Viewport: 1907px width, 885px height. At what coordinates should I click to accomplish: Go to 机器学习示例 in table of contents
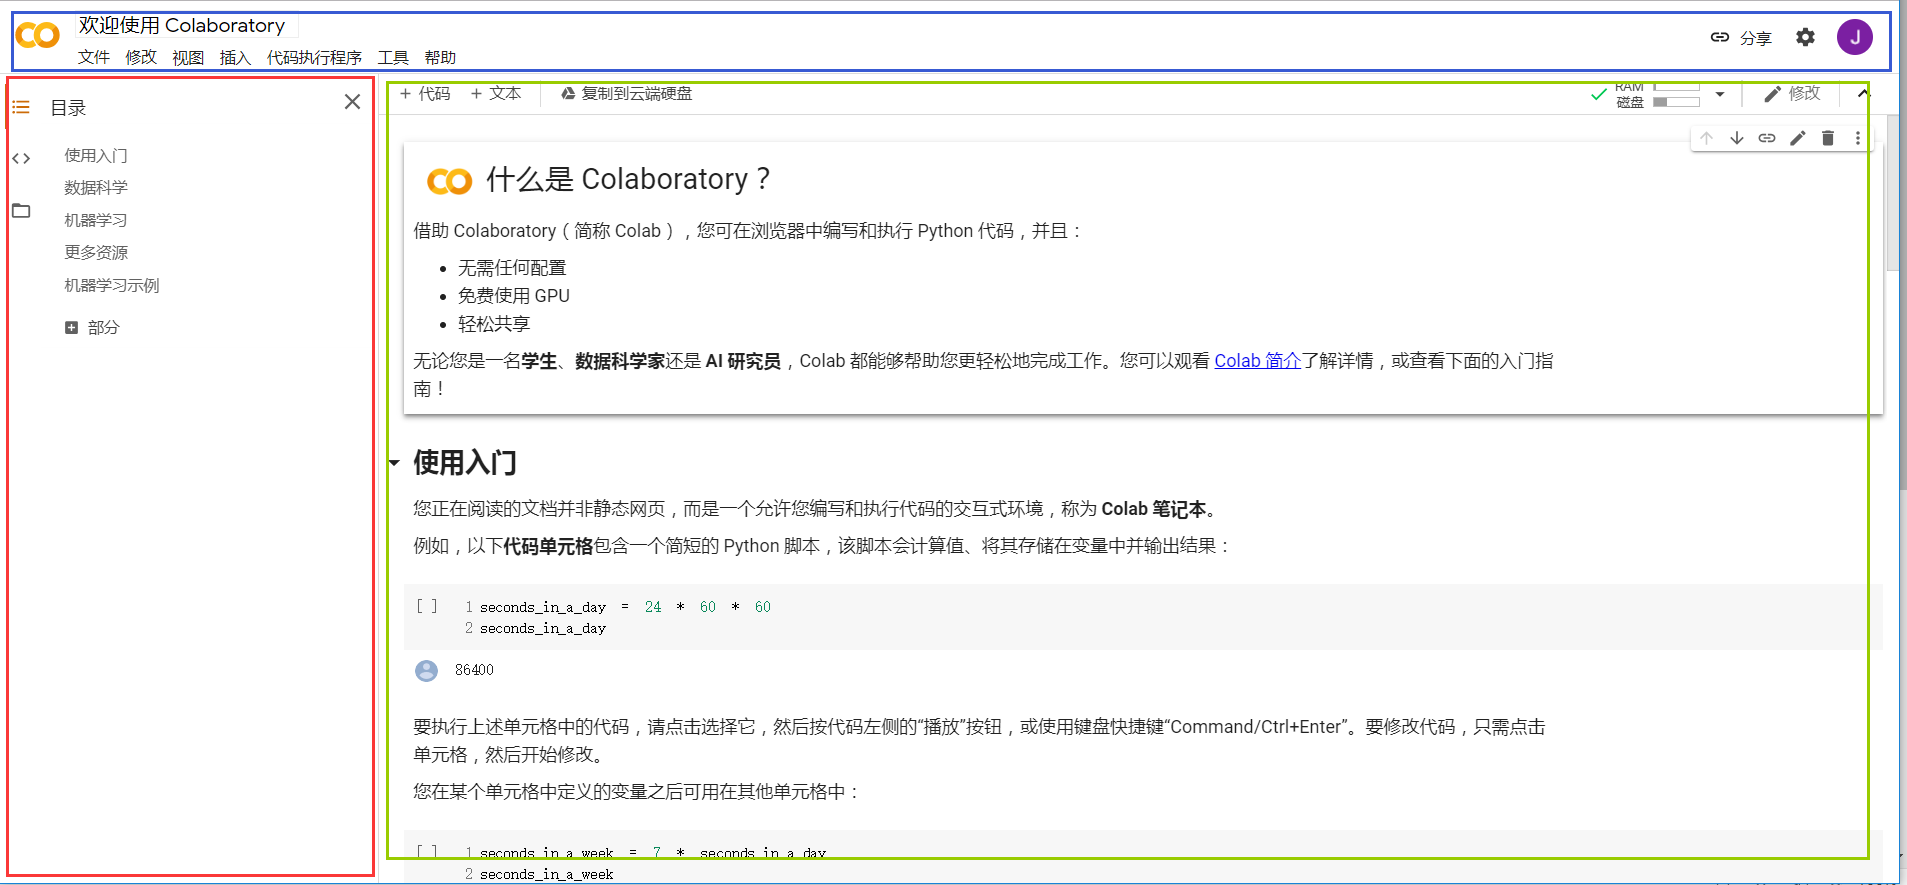pyautogui.click(x=112, y=285)
